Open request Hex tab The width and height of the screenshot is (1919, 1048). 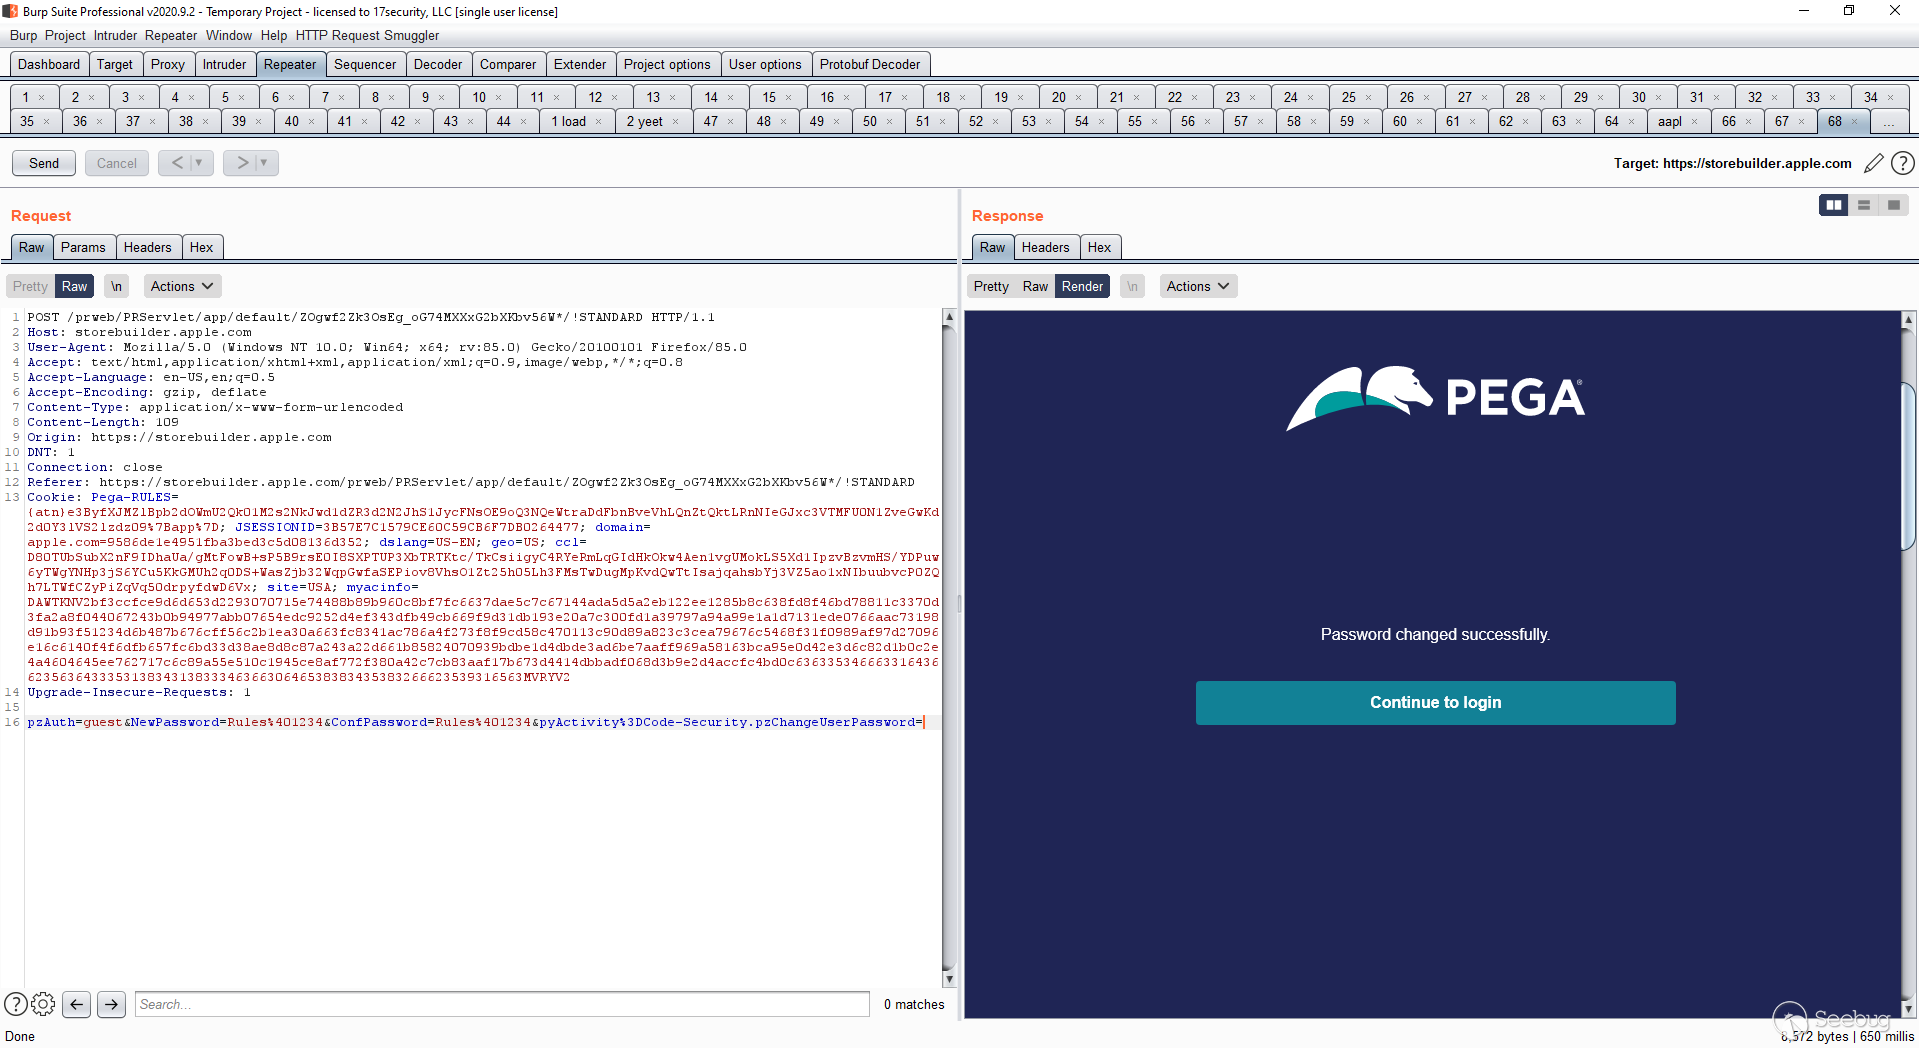tap(201, 247)
